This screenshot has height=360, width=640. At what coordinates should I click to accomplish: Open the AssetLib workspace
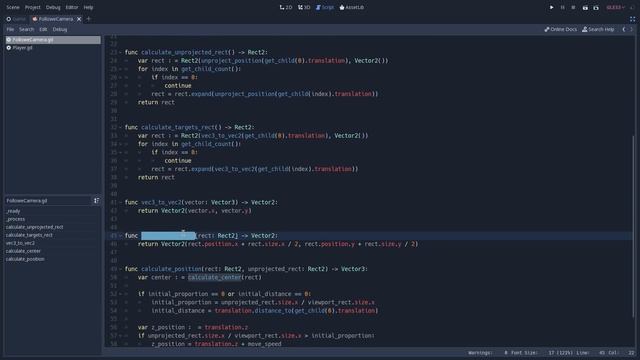(351, 7)
